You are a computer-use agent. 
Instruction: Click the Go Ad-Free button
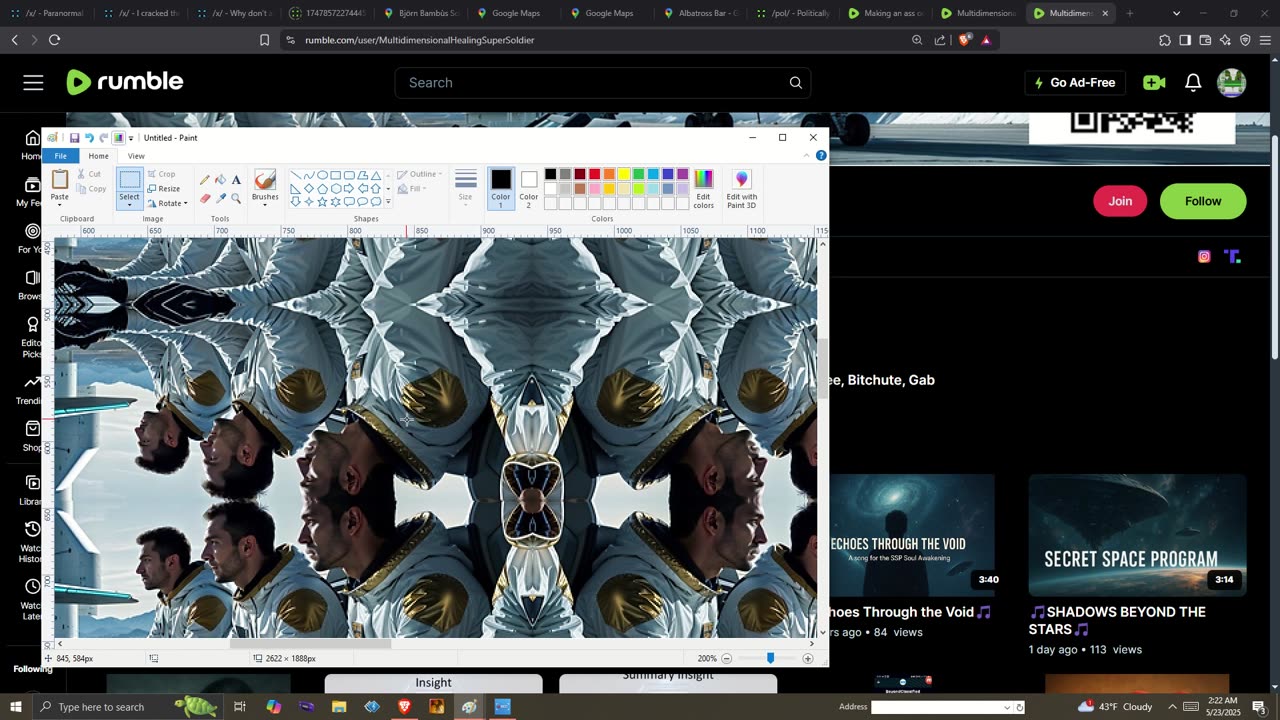(x=1075, y=83)
